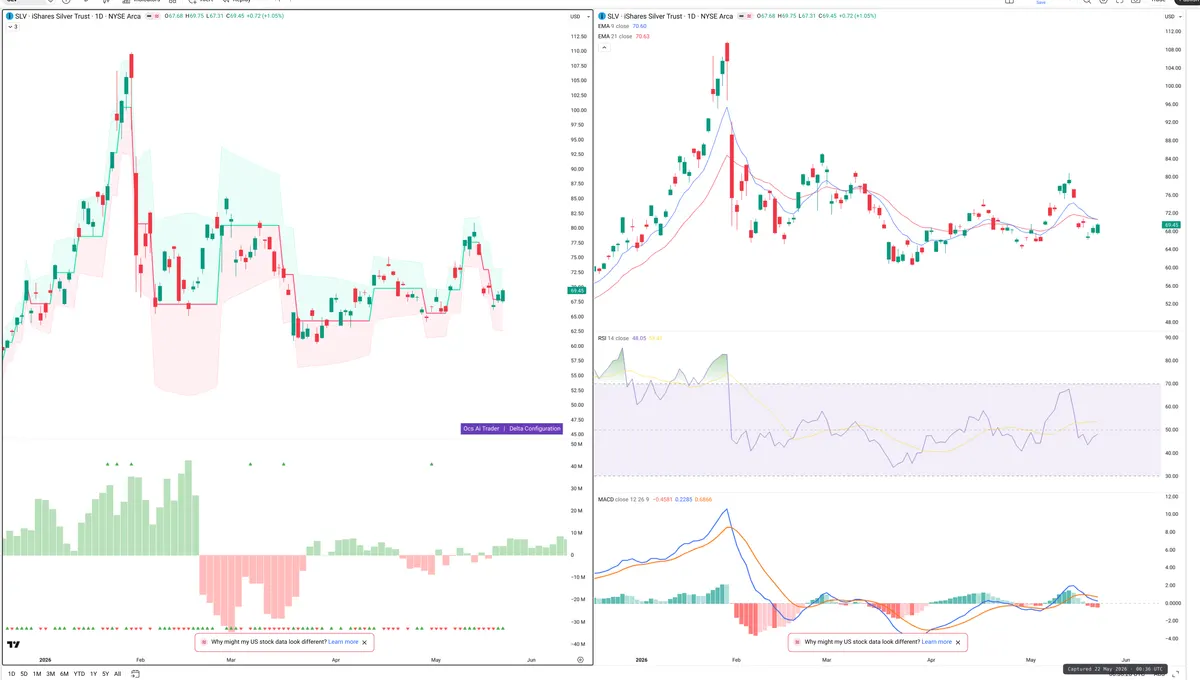Viewport: 1200px width, 680px height.
Task: Click the left chart current price label 69.45
Action: [x=577, y=290]
